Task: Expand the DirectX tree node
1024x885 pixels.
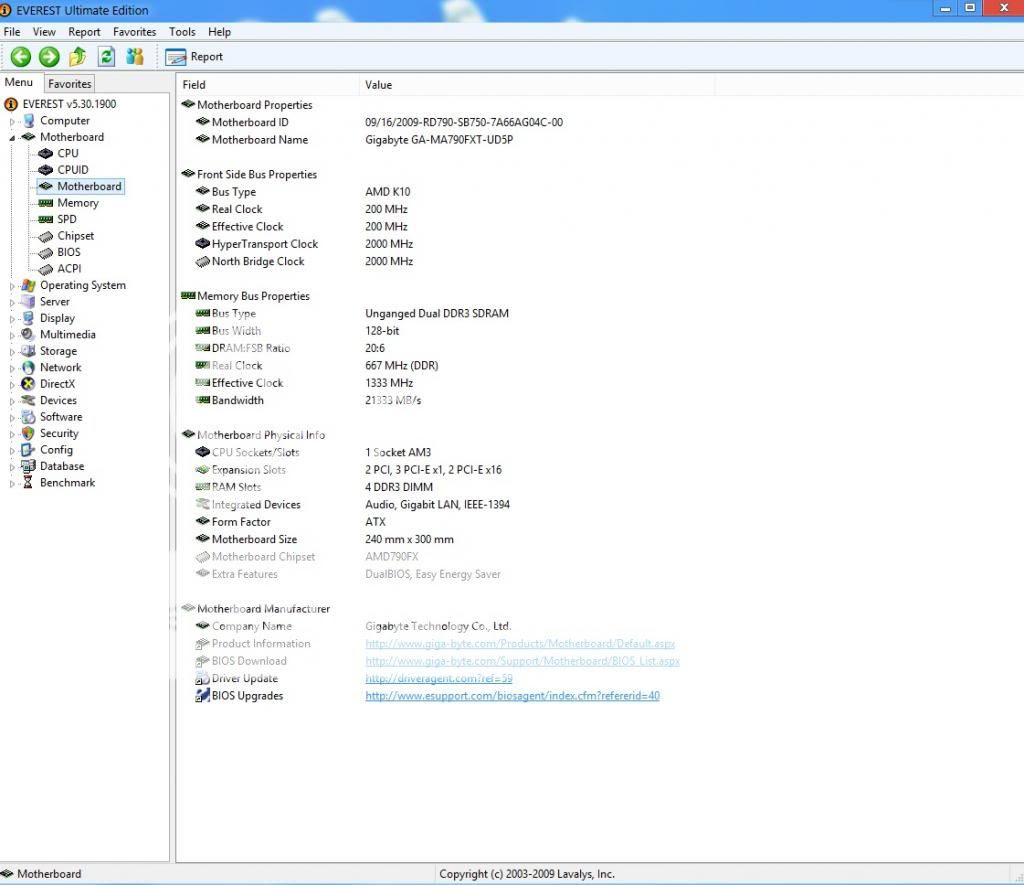Action: coord(12,385)
